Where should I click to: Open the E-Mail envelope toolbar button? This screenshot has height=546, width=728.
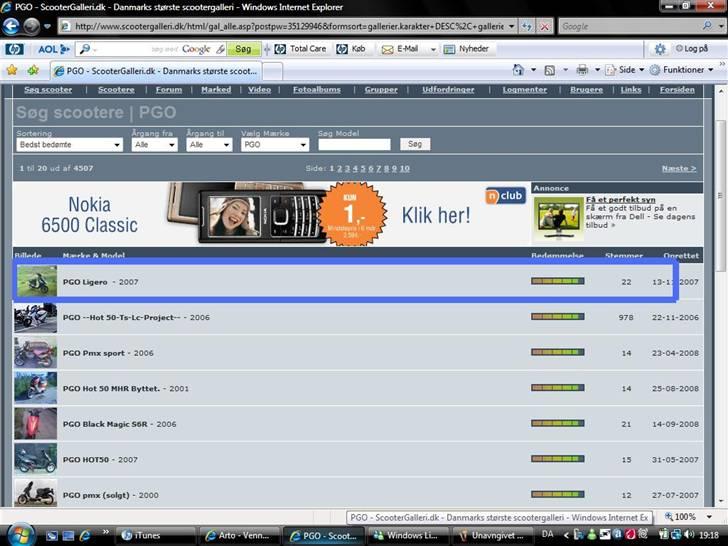(x=398, y=48)
